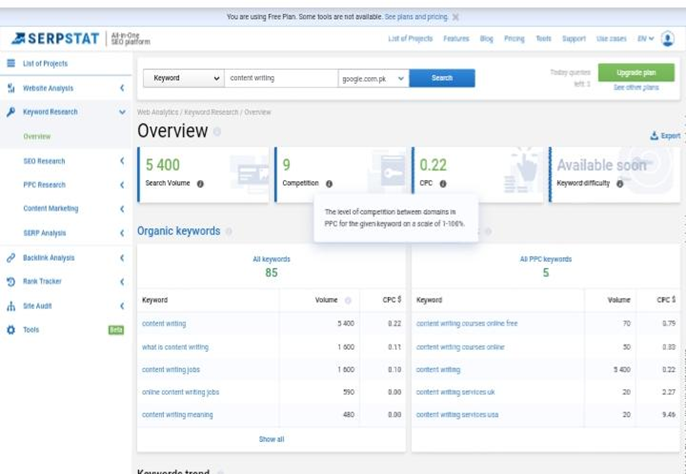Screen dimensions: 686x474
Task: Click inside the keyword search input field
Action: pyautogui.click(x=281, y=78)
